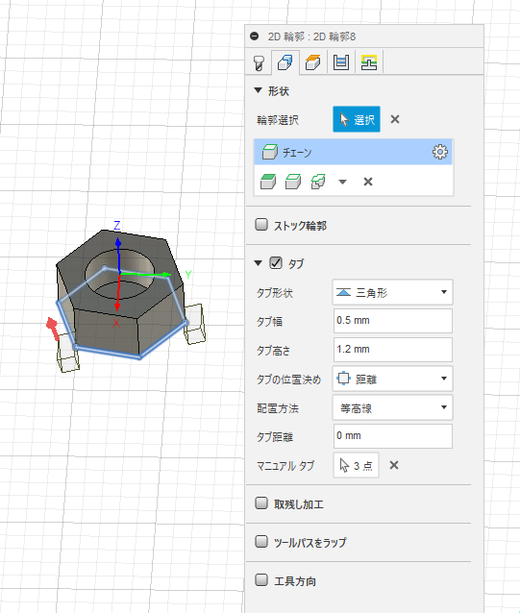Open the Linking tab icon

pyautogui.click(x=369, y=63)
